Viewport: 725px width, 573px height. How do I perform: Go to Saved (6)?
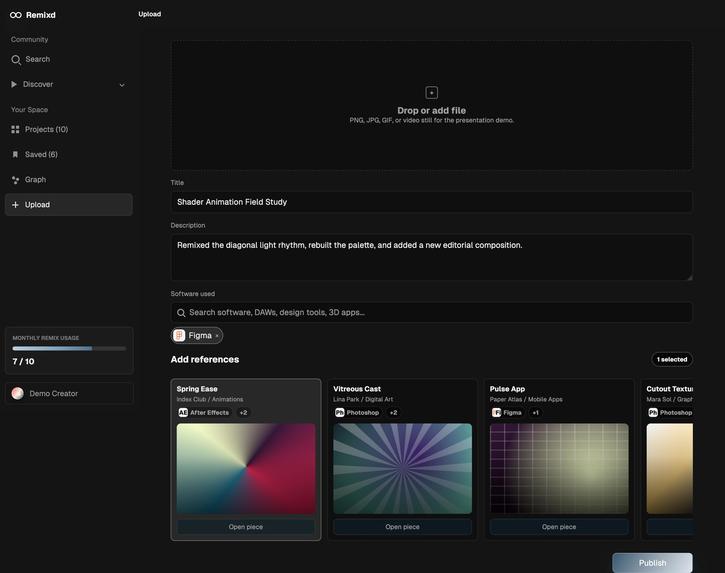coord(69,154)
